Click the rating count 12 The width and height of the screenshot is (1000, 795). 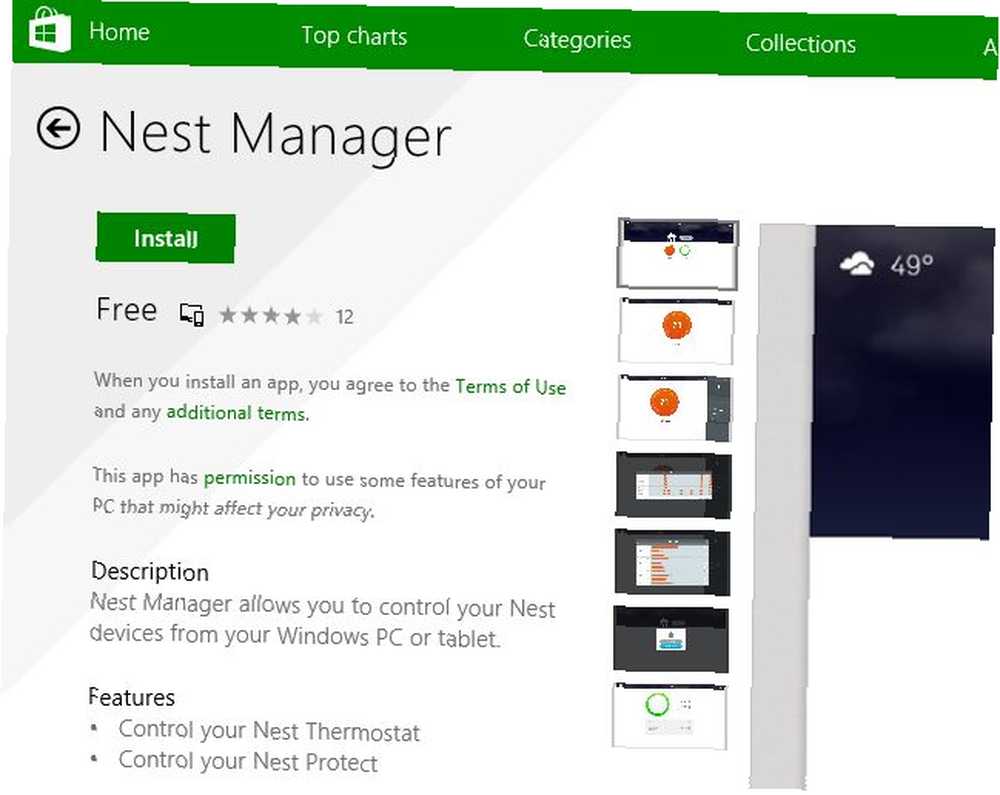pos(344,317)
